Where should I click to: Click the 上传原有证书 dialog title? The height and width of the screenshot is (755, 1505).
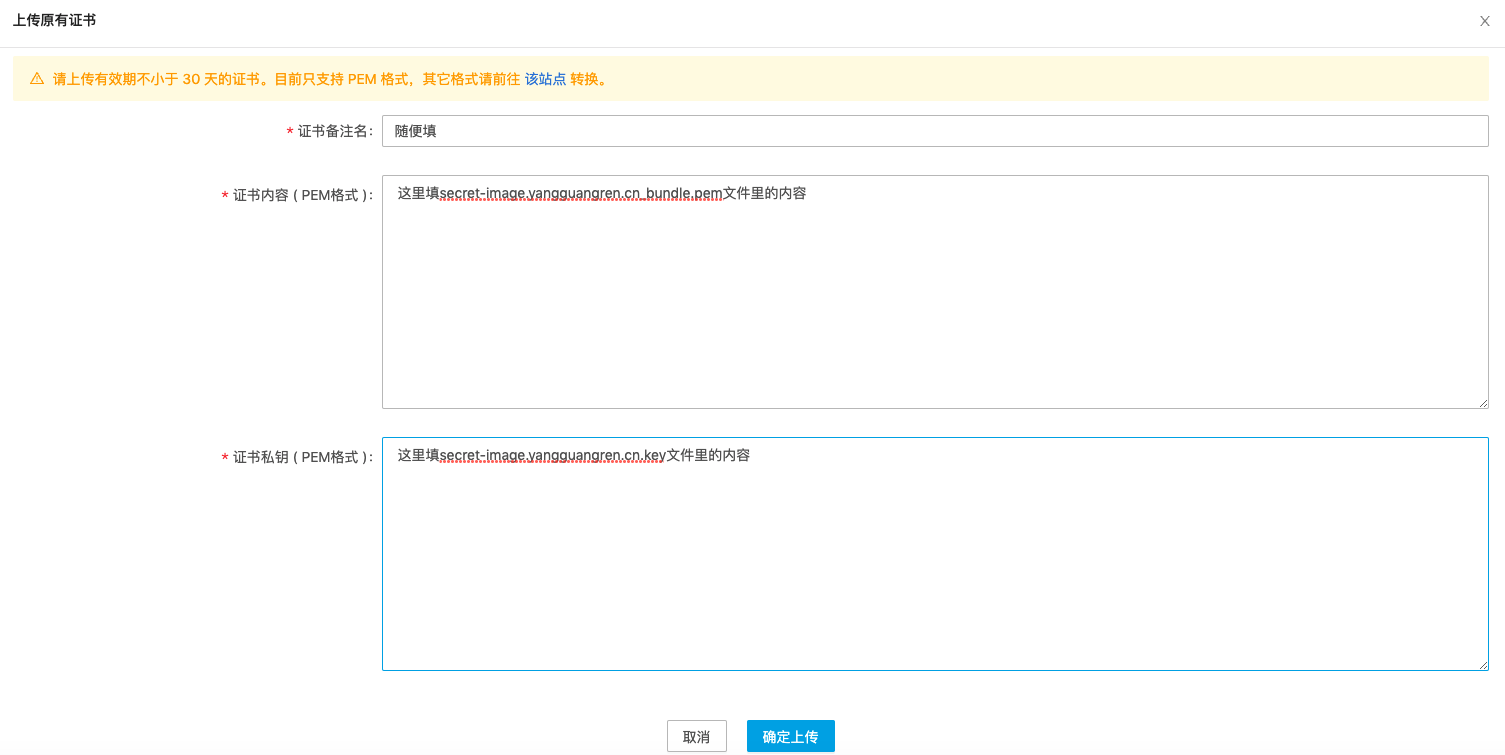[x=54, y=20]
